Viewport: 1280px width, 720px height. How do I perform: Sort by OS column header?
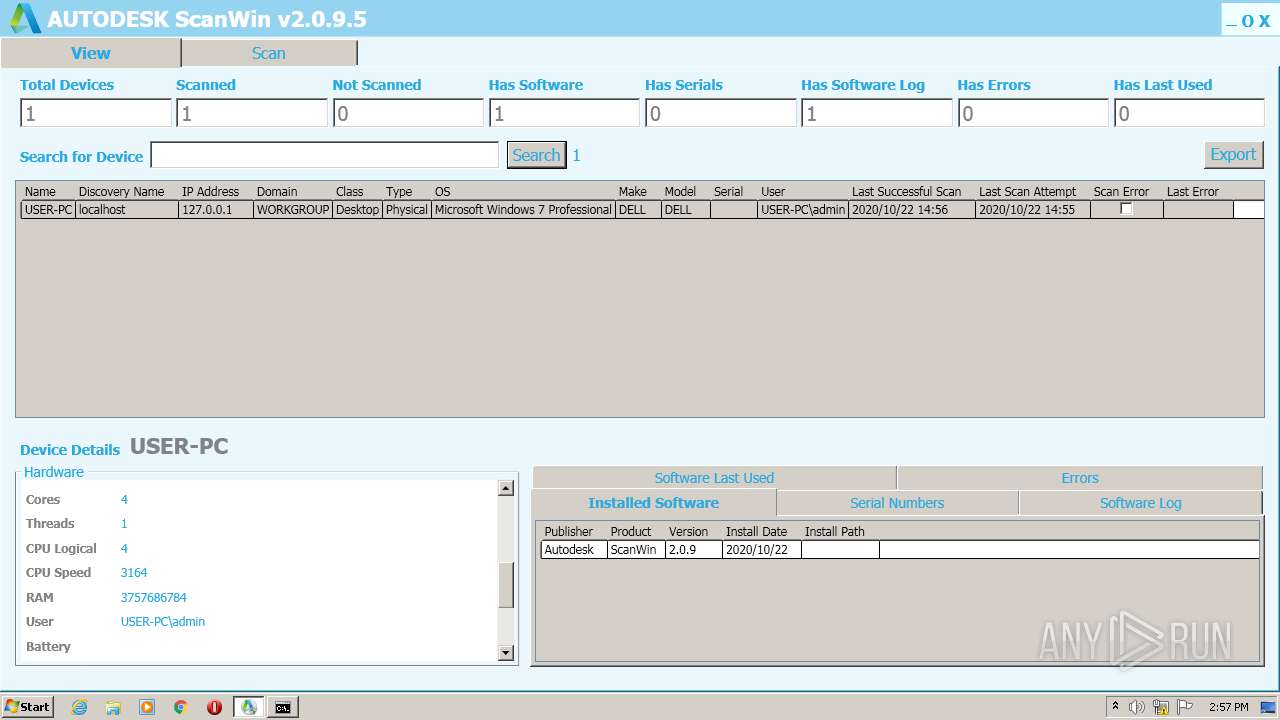pos(442,191)
